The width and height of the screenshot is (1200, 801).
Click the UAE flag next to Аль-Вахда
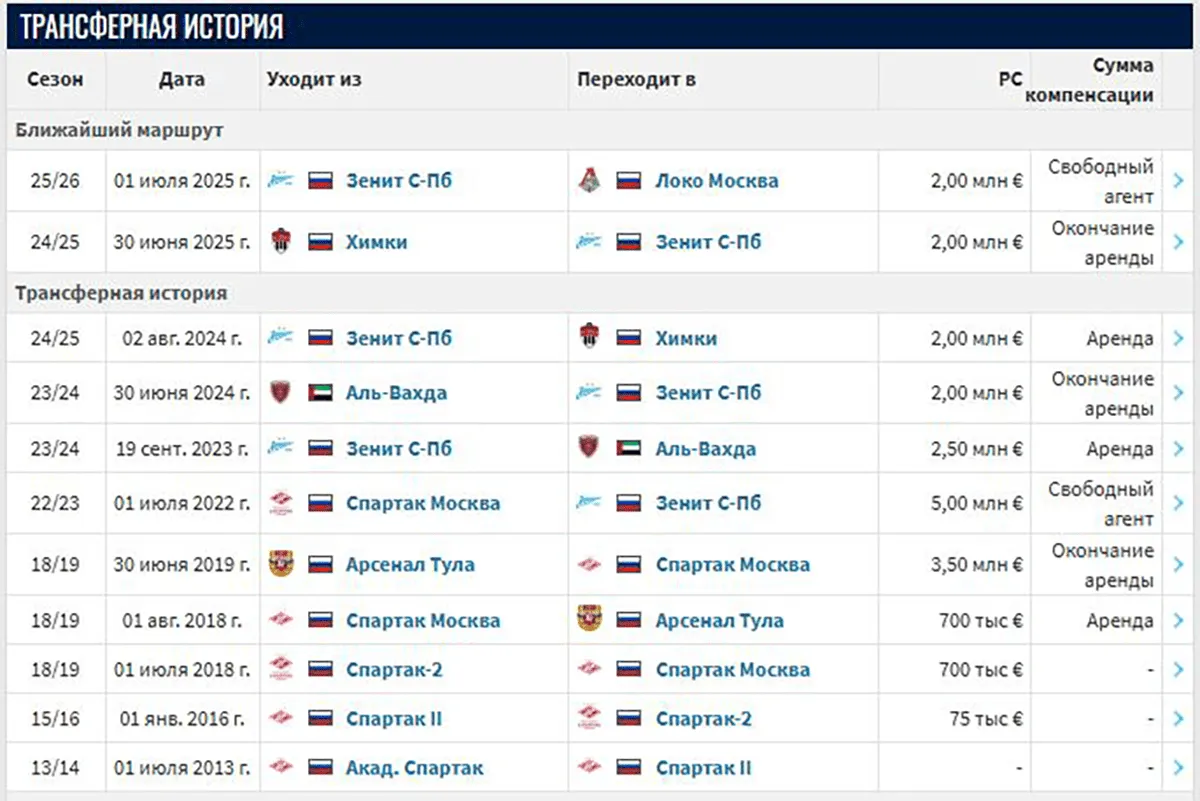(322, 392)
